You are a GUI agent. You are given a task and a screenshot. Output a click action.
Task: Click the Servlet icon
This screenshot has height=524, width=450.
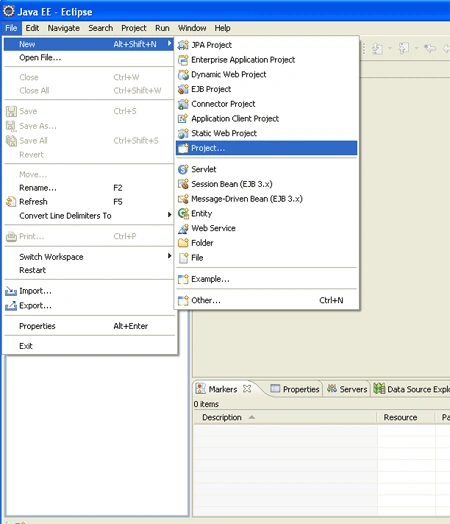(183, 169)
